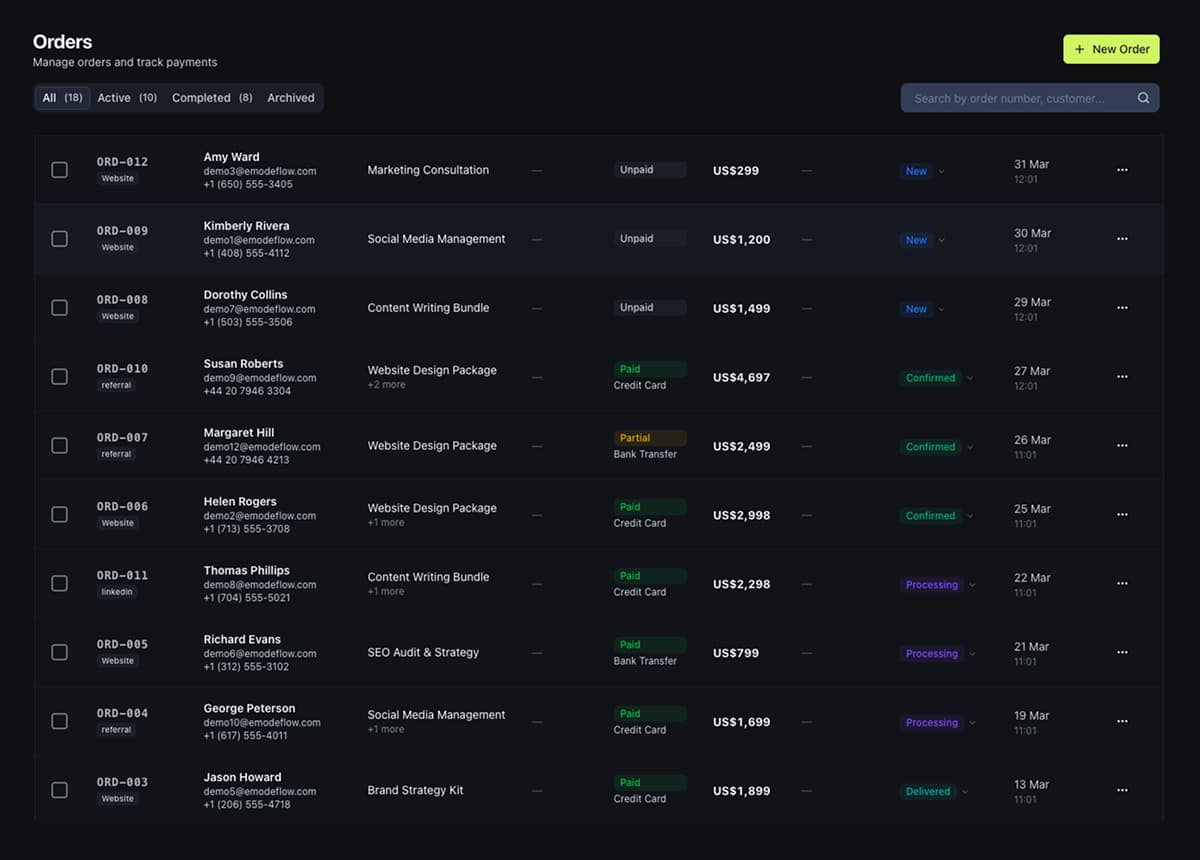
Task: Select the checkbox for ORD-012
Action: 60,170
